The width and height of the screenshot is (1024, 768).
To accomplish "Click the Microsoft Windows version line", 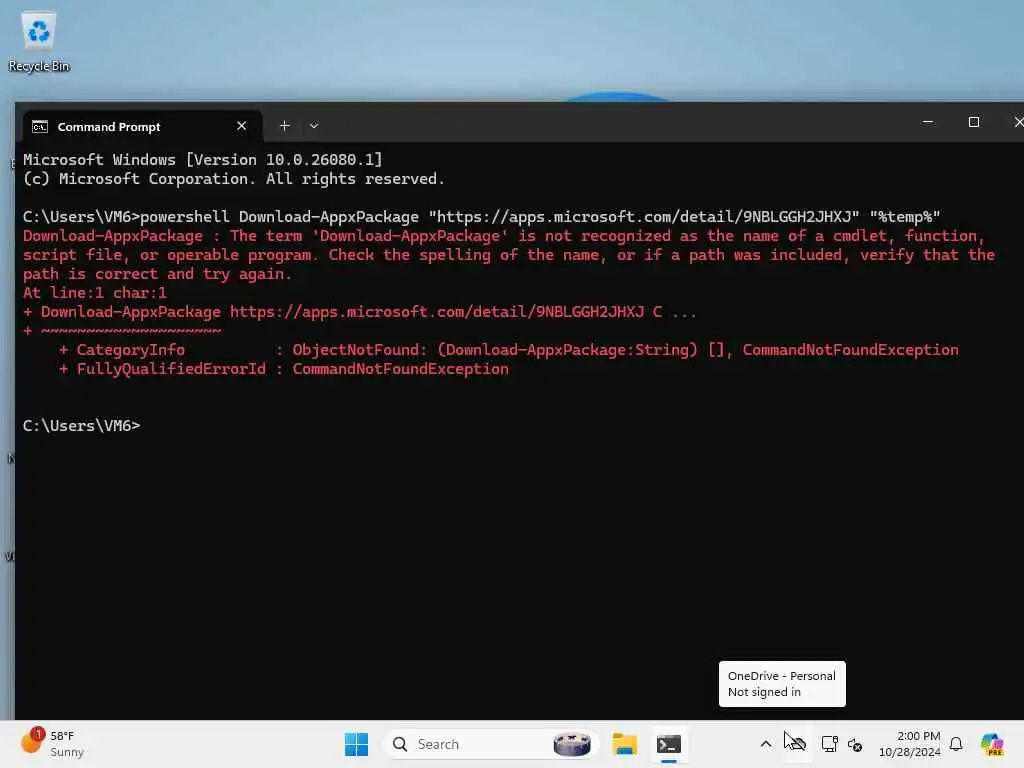I will click(x=202, y=159).
